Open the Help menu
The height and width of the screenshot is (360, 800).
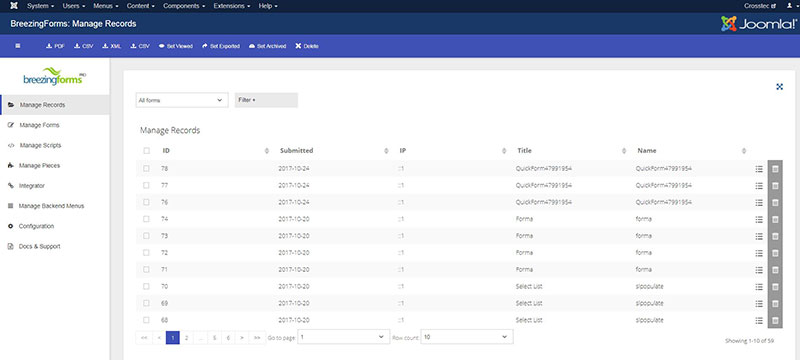268,6
